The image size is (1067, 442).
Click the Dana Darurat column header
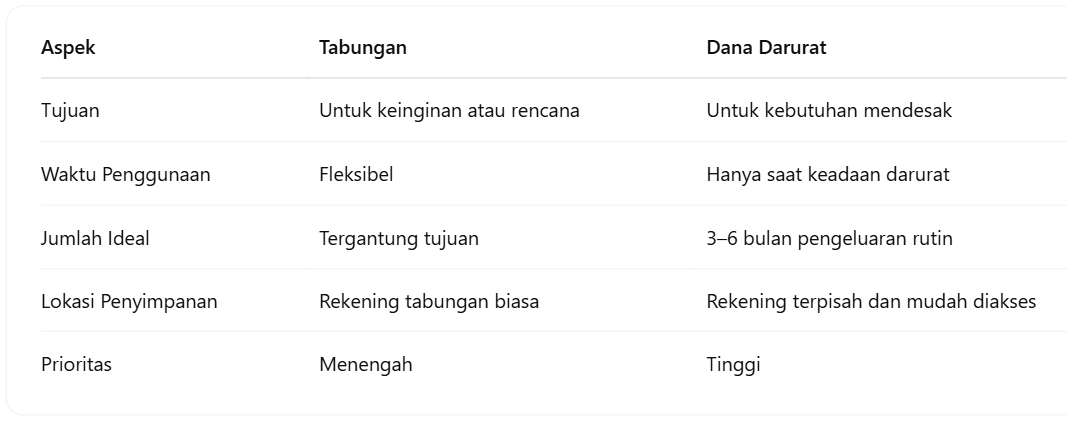tap(766, 48)
